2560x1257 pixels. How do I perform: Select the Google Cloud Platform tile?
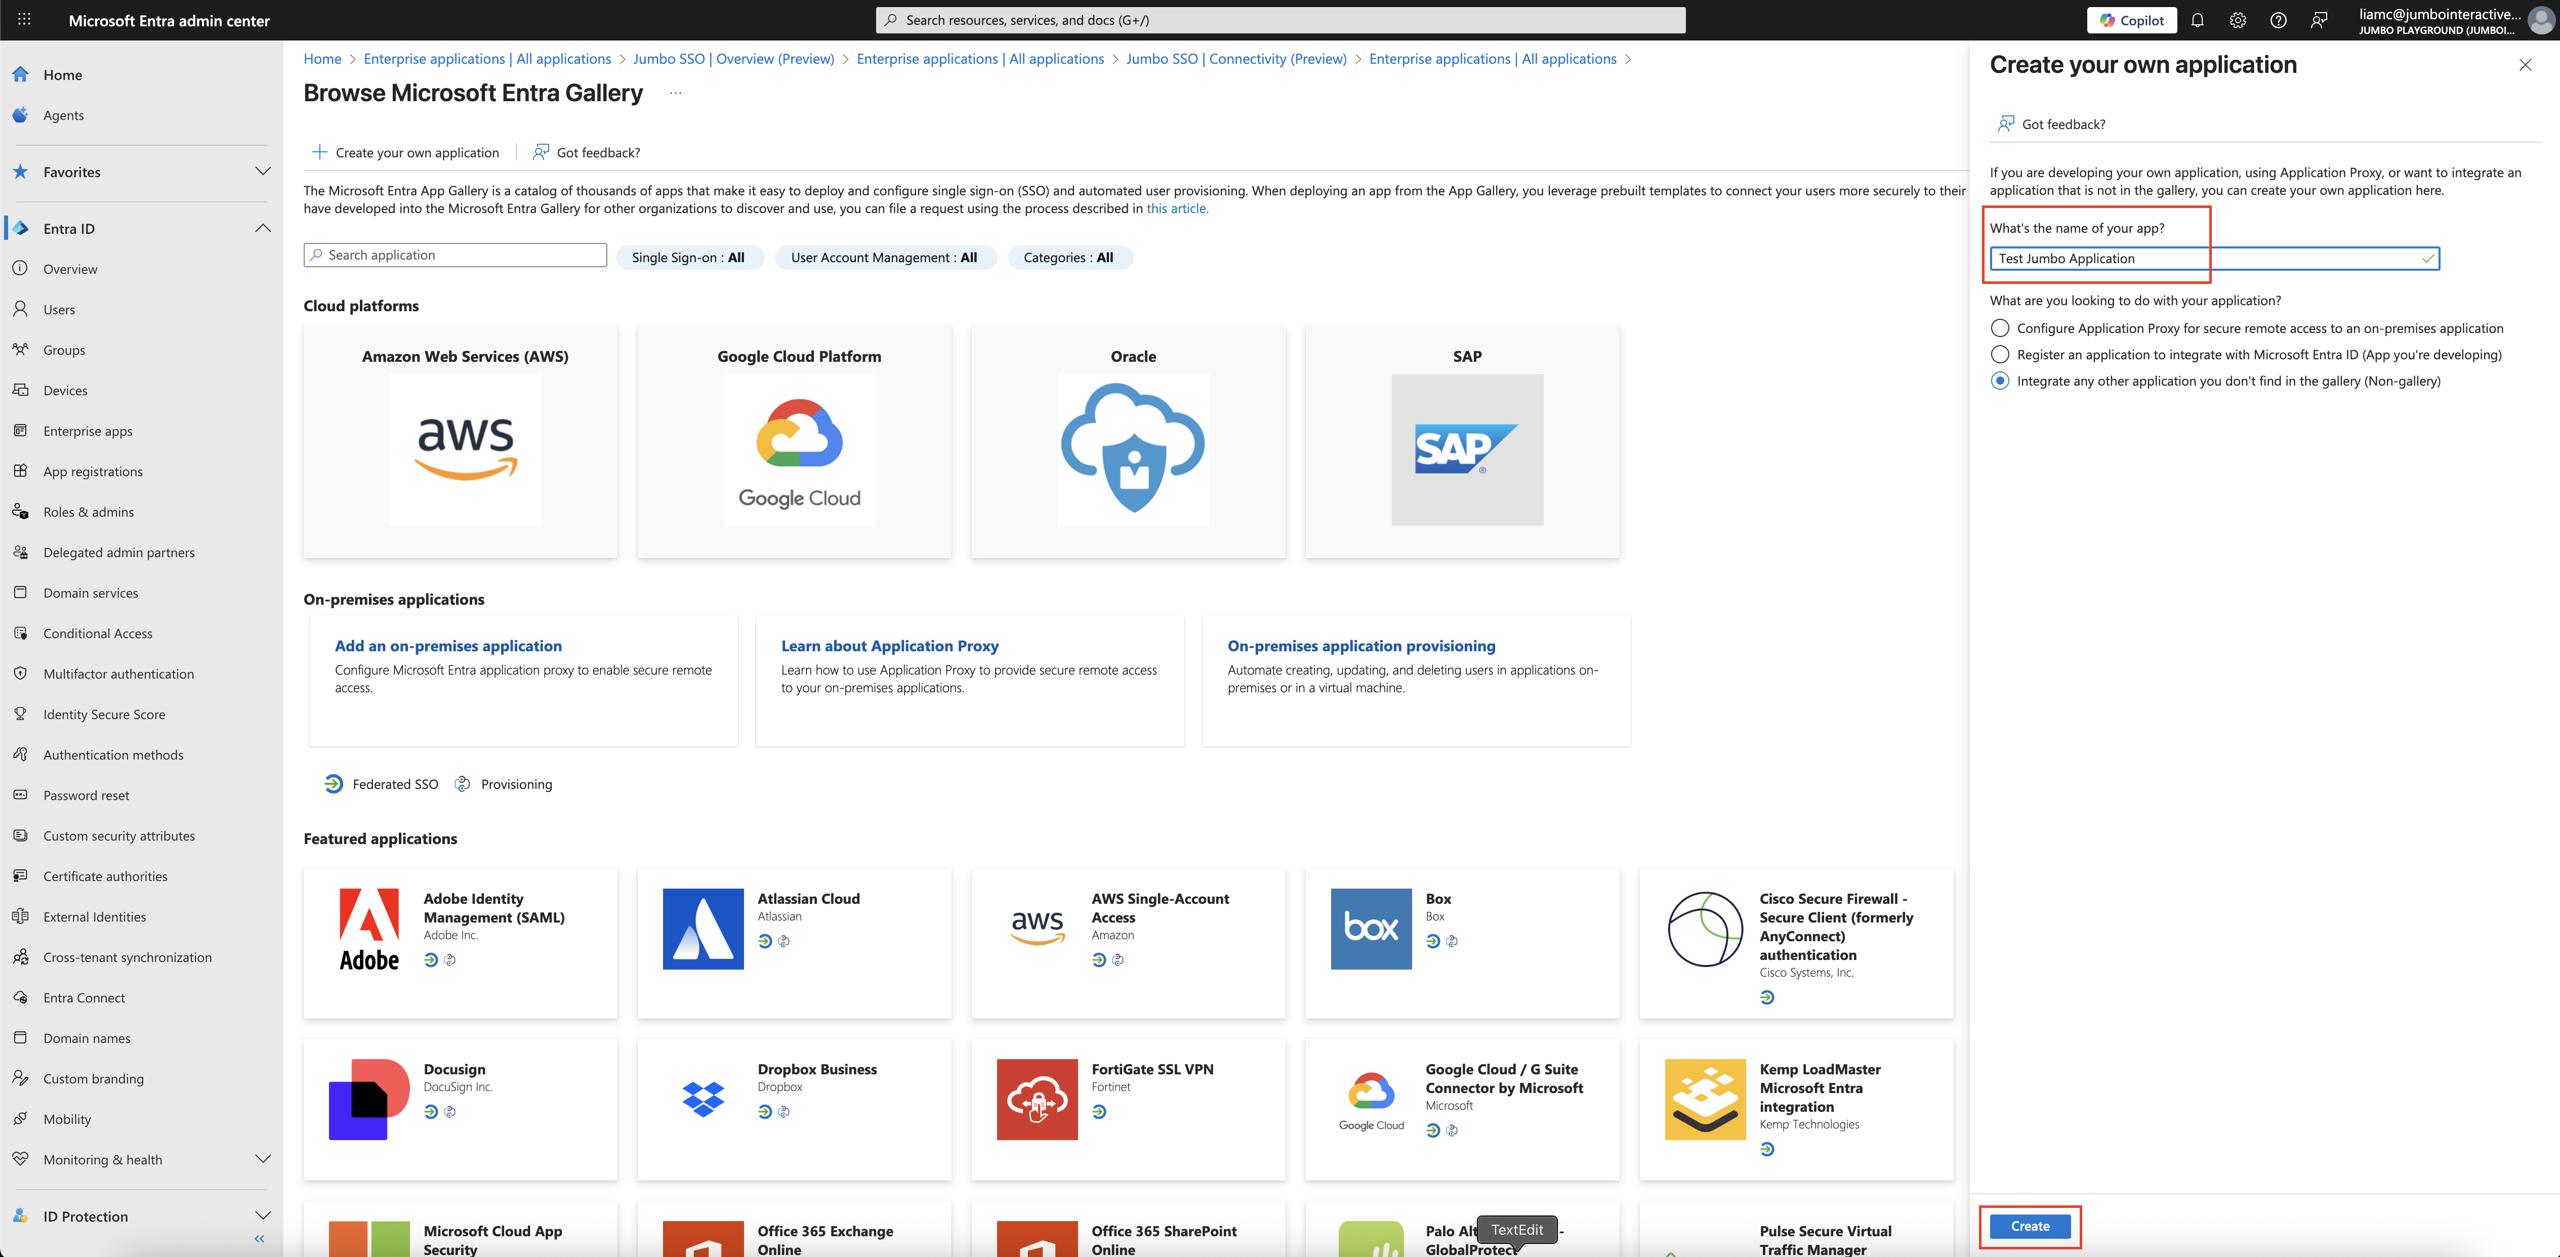[795, 441]
